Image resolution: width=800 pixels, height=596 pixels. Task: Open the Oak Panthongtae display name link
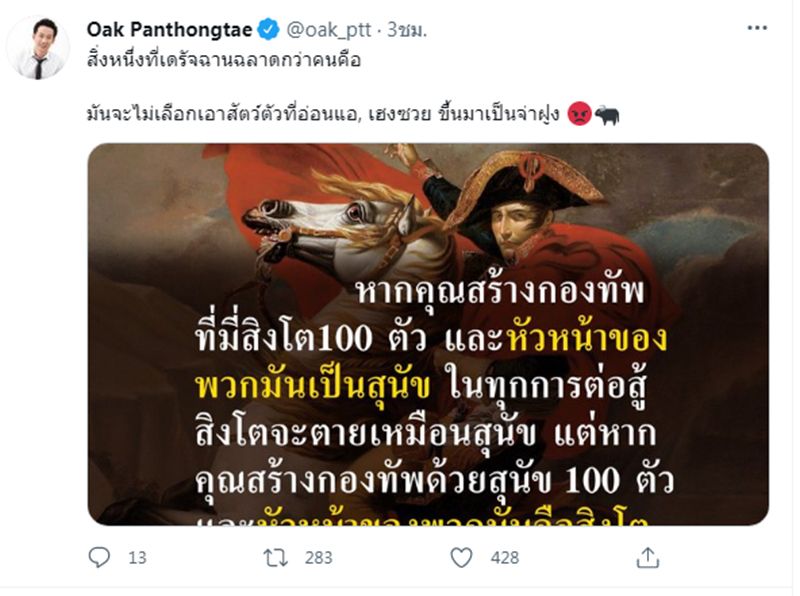click(x=169, y=30)
